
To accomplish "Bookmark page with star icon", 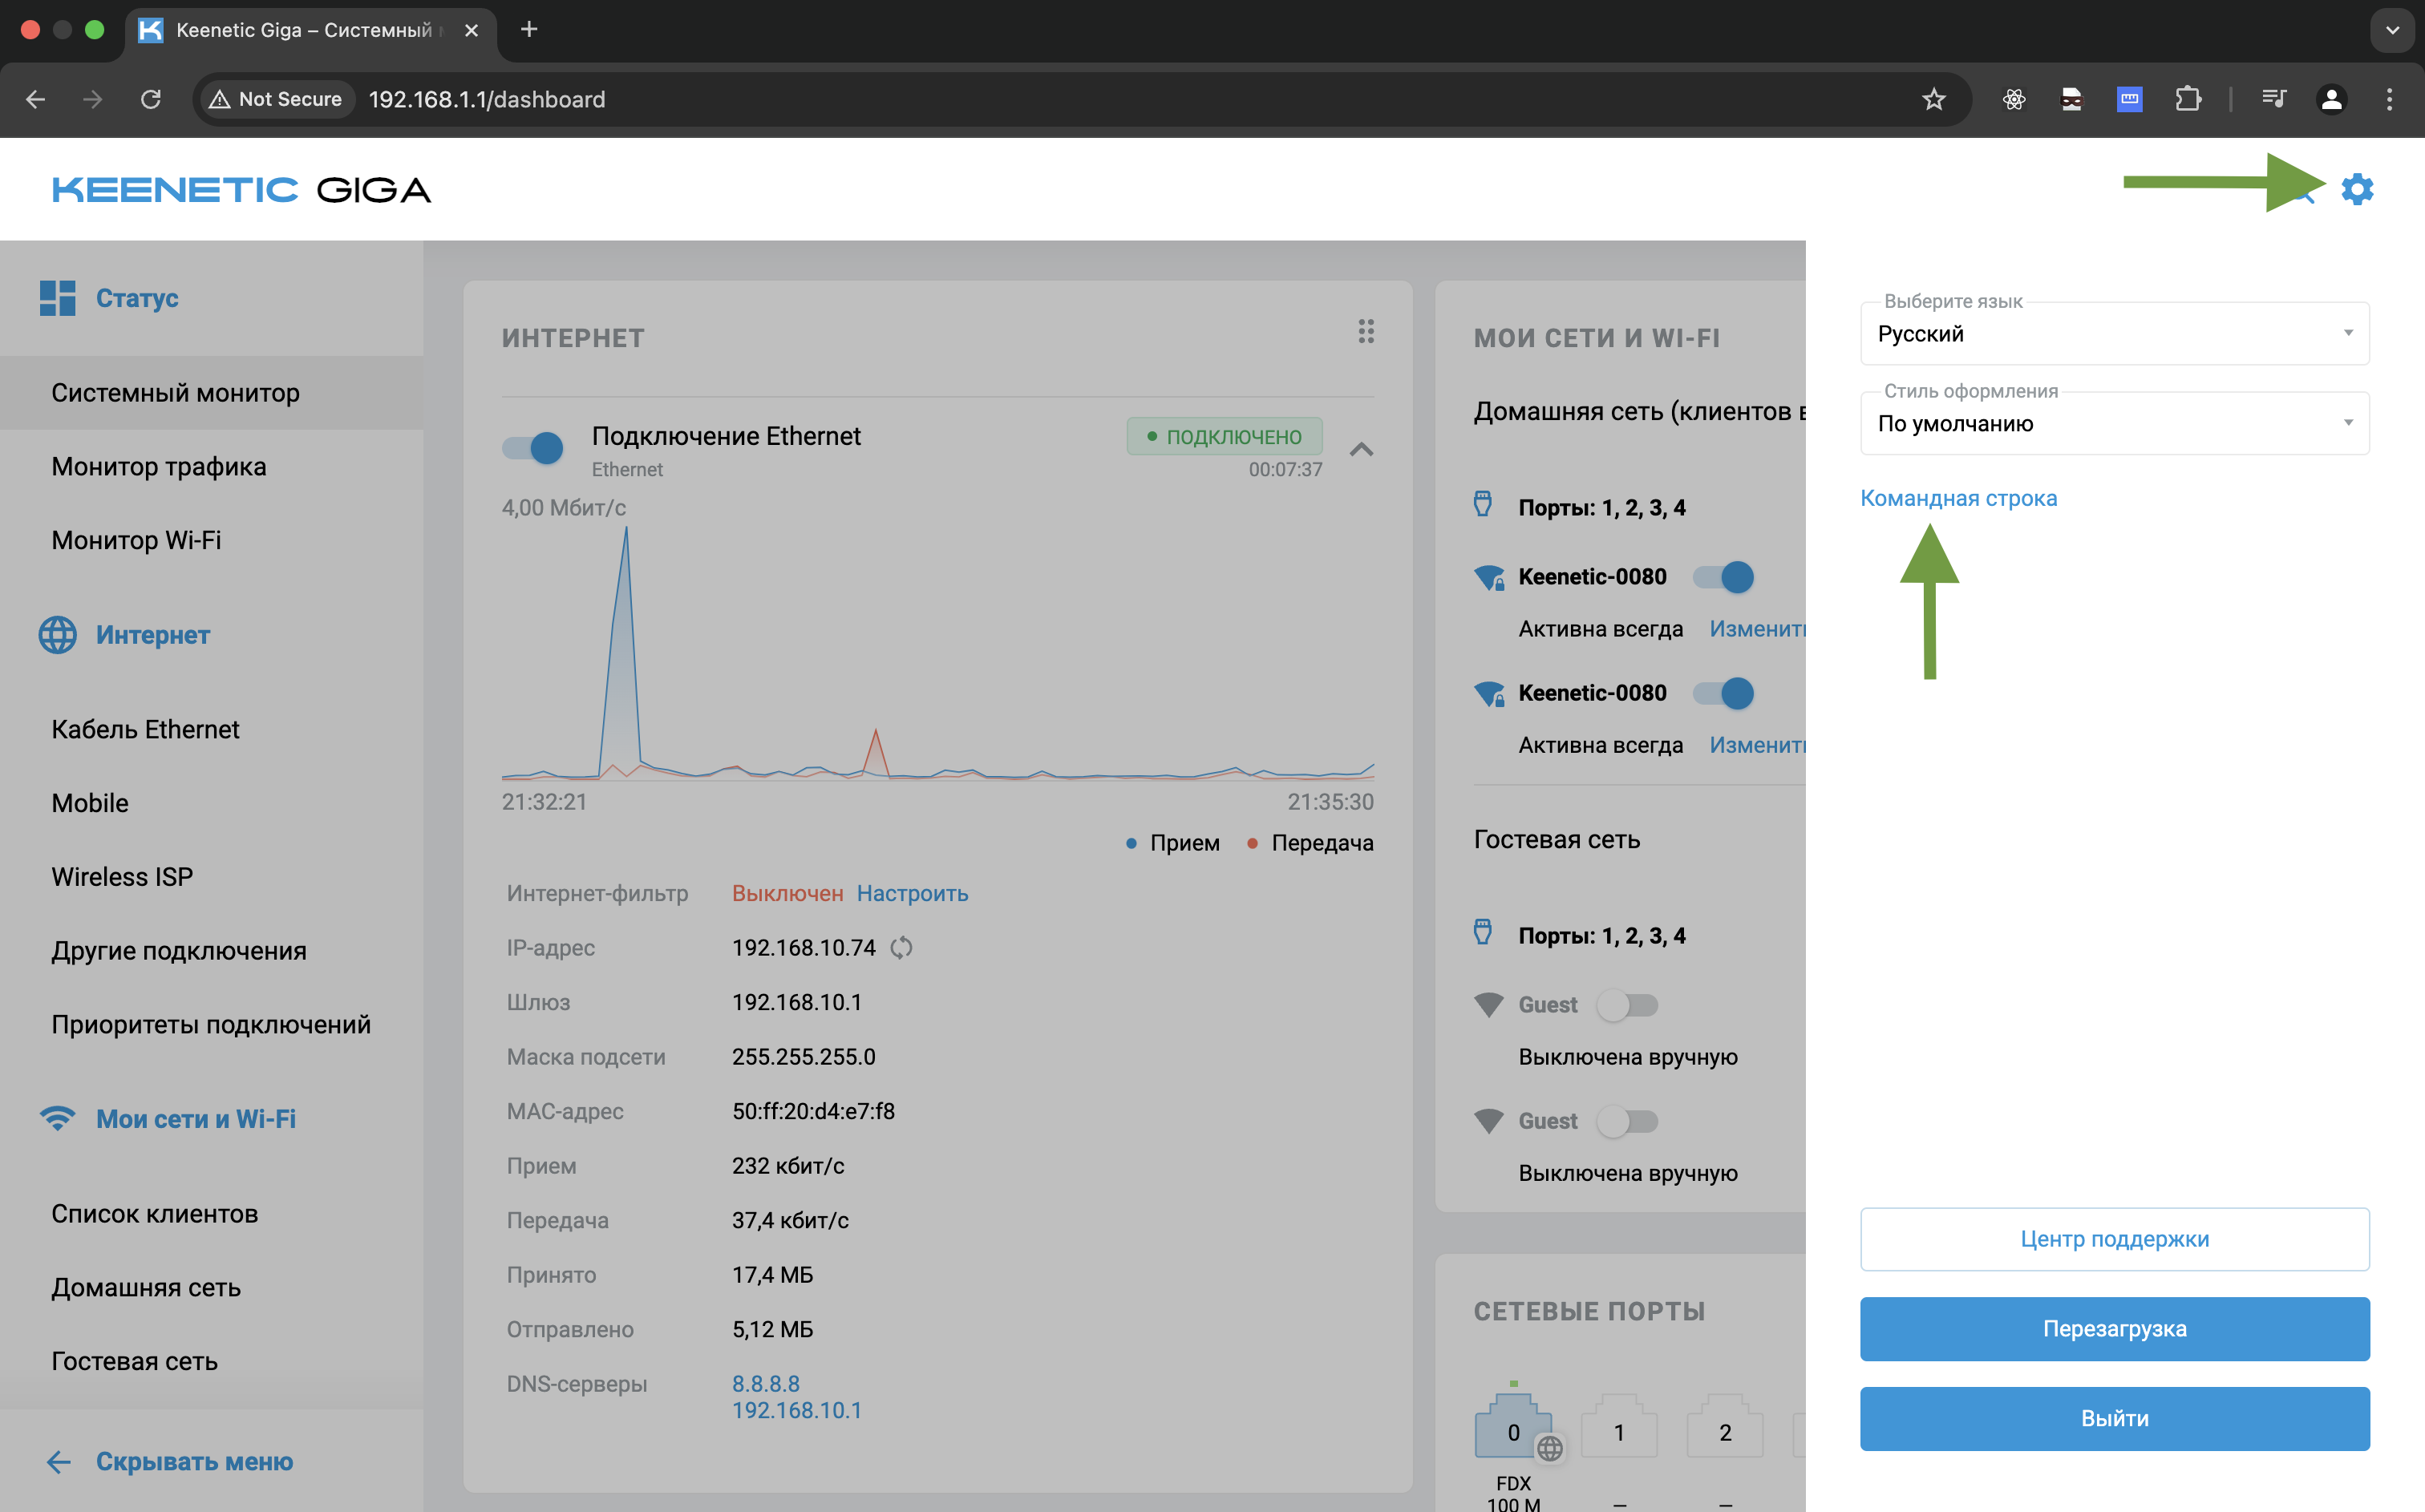I will pyautogui.click(x=1933, y=99).
